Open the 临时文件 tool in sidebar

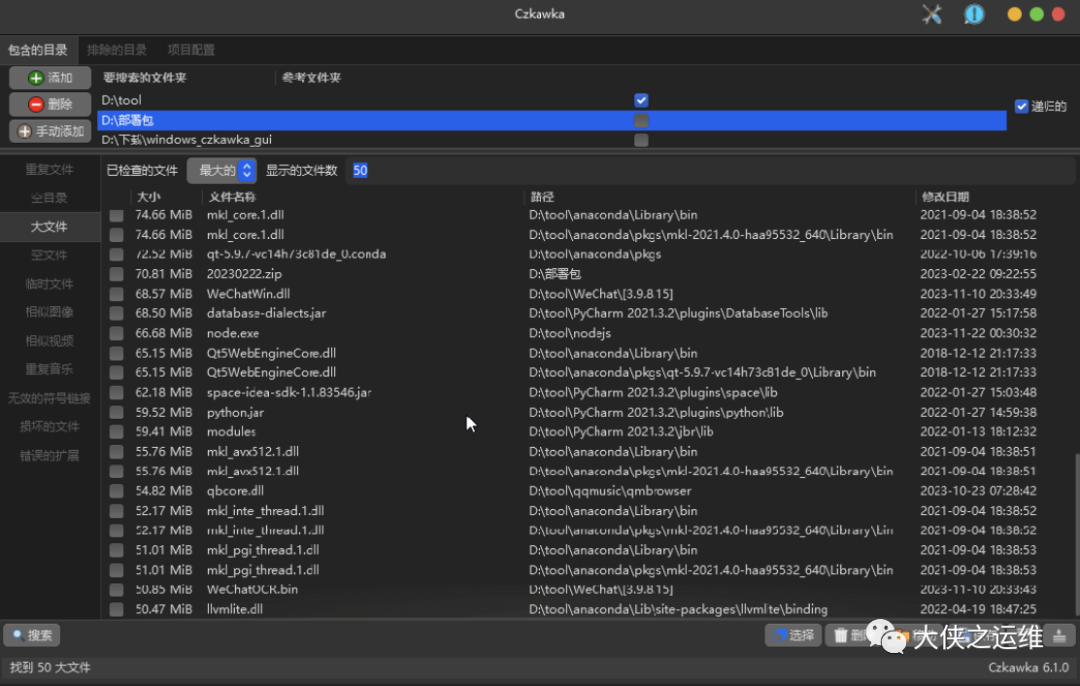tap(50, 284)
